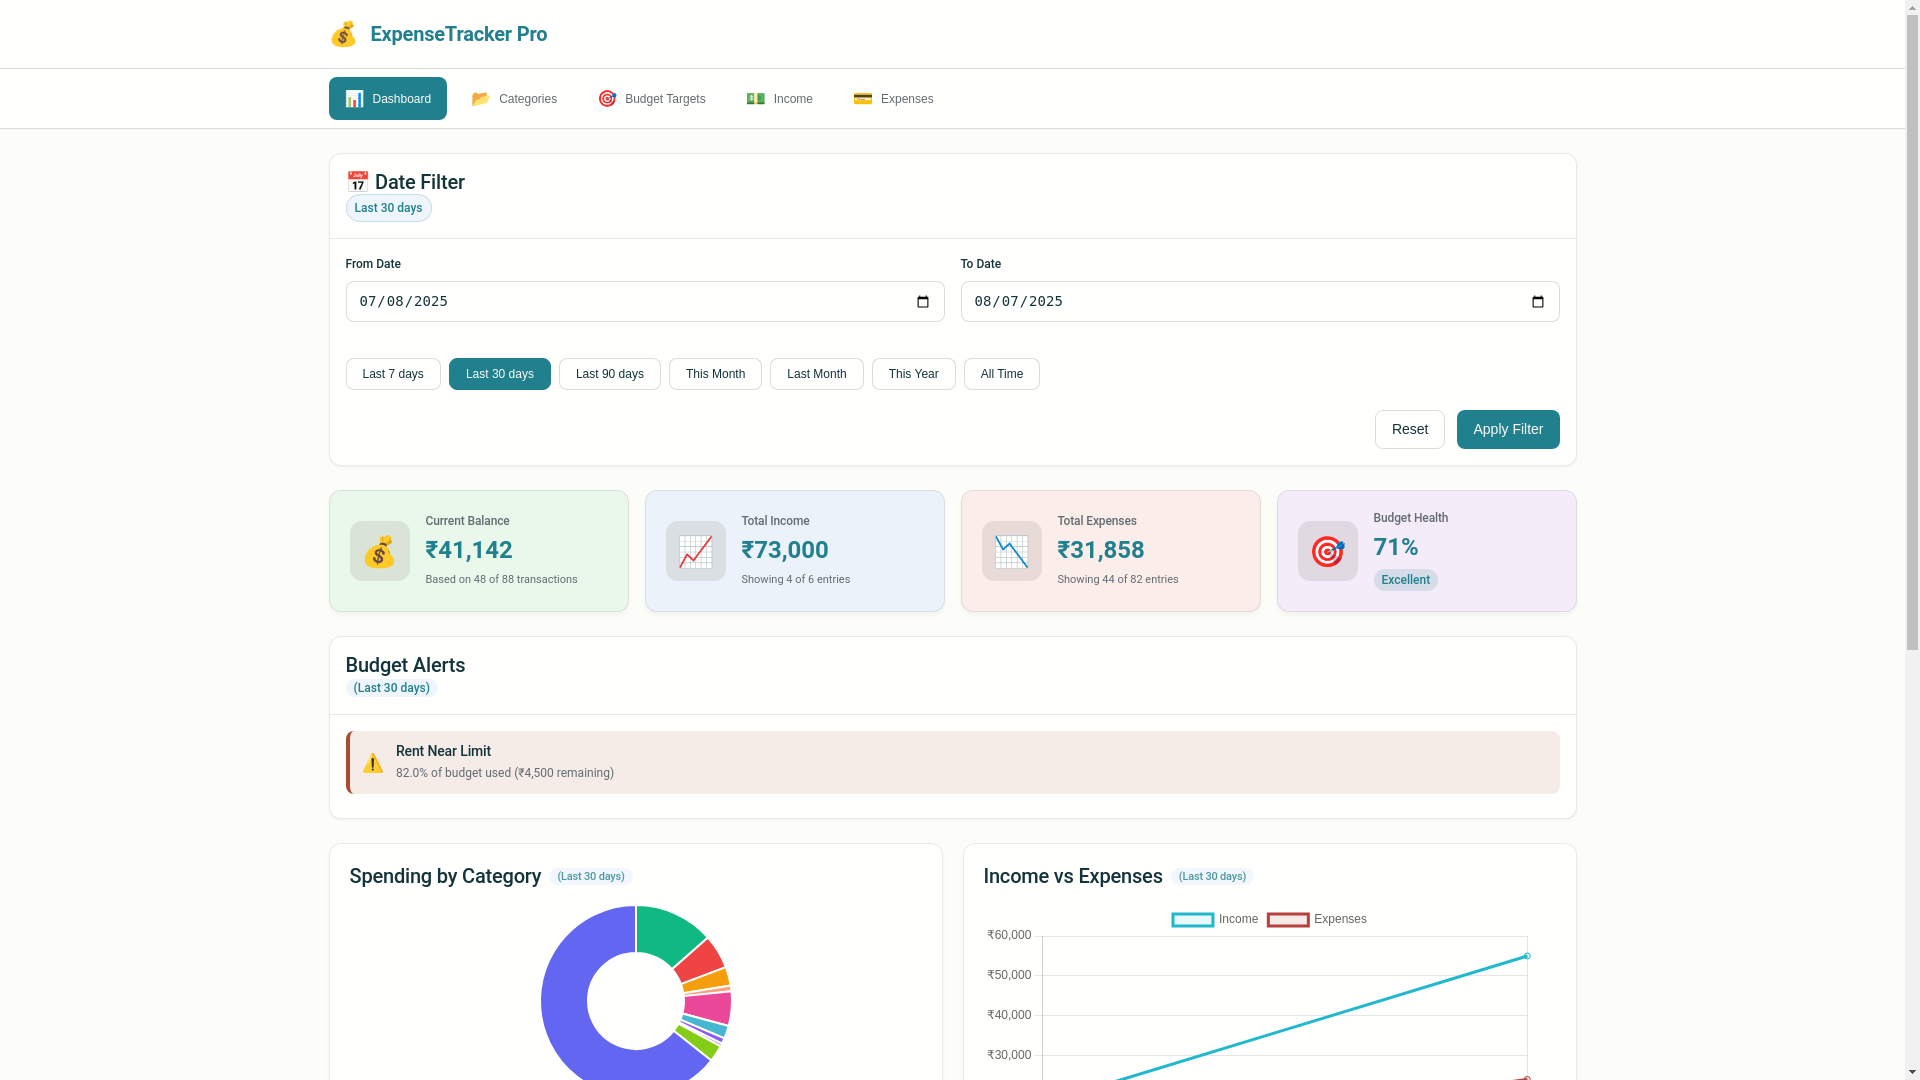Click the Rent Near Limit alert title
The width and height of the screenshot is (1920, 1080).
pos(443,752)
